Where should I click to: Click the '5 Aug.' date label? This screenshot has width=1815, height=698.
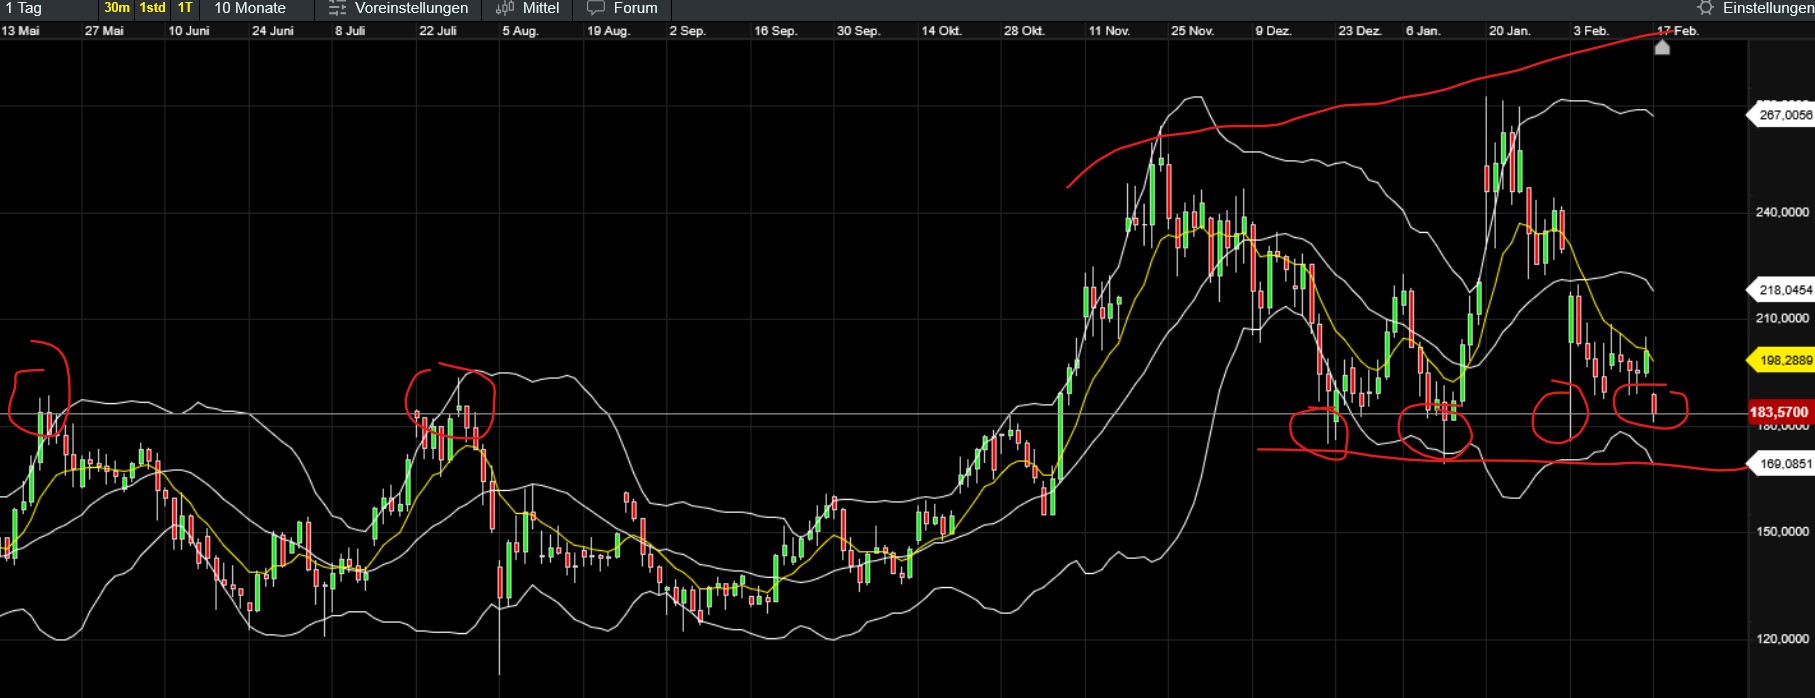point(520,31)
